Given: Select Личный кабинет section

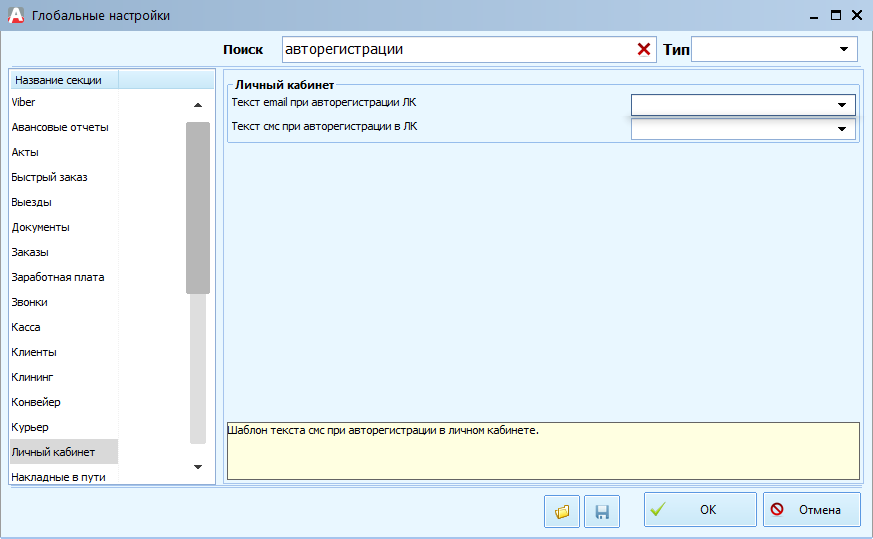Looking at the screenshot, I should (64, 452).
